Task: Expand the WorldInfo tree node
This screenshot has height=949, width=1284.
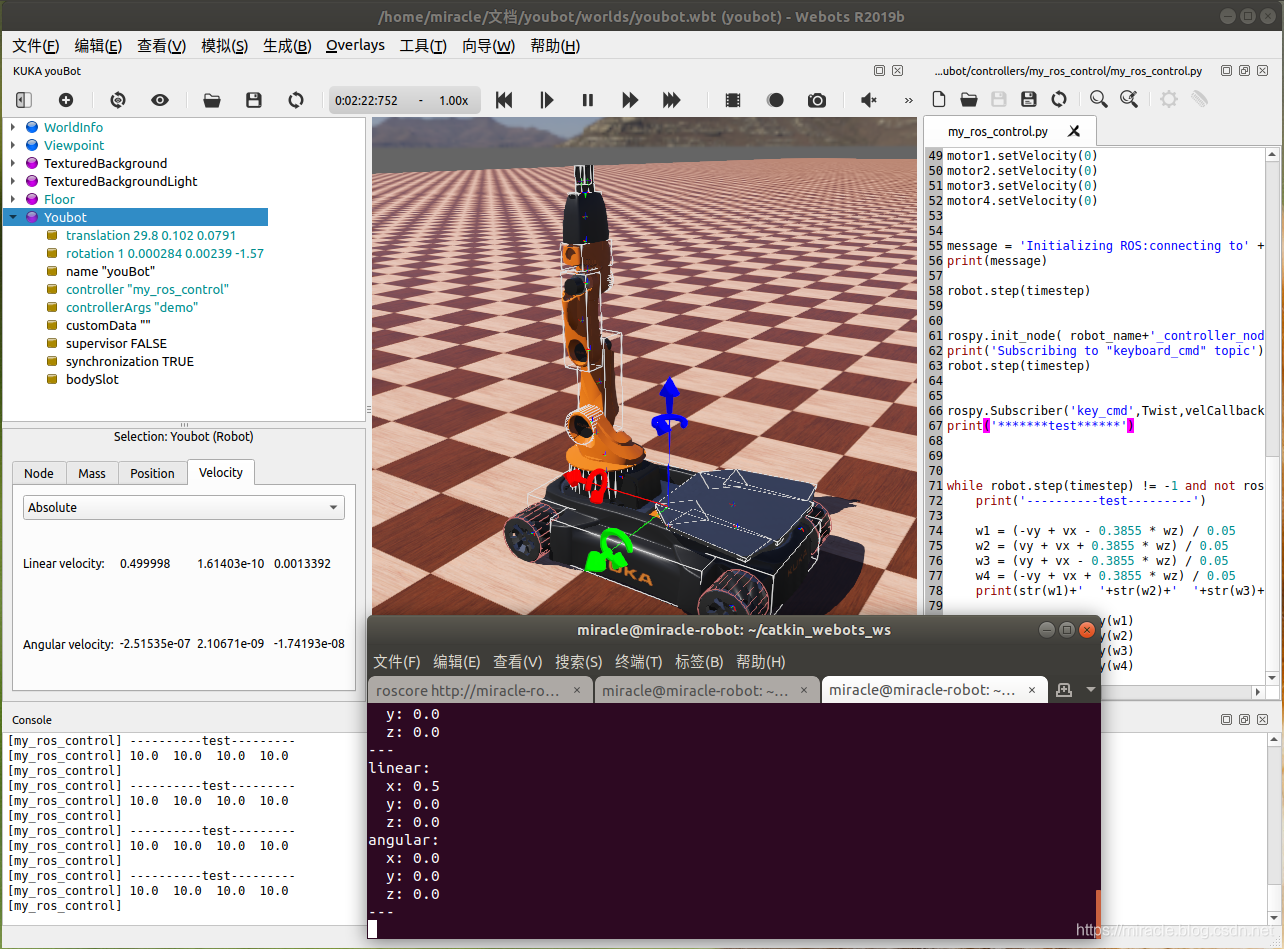Action: coord(13,127)
